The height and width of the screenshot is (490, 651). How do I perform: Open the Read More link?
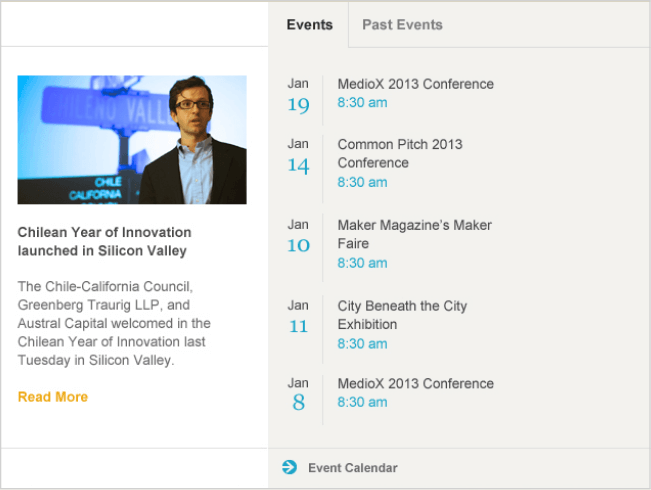coord(53,397)
